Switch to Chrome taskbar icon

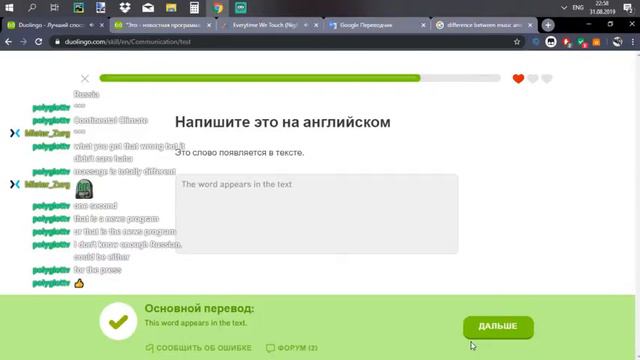point(218,8)
